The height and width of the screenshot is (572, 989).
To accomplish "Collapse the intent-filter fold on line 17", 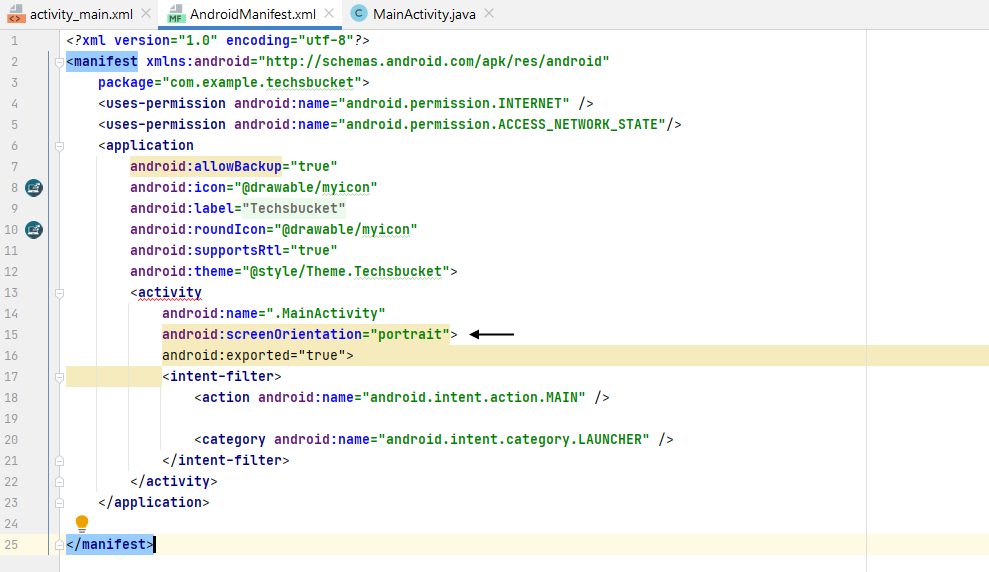I will click(x=59, y=376).
